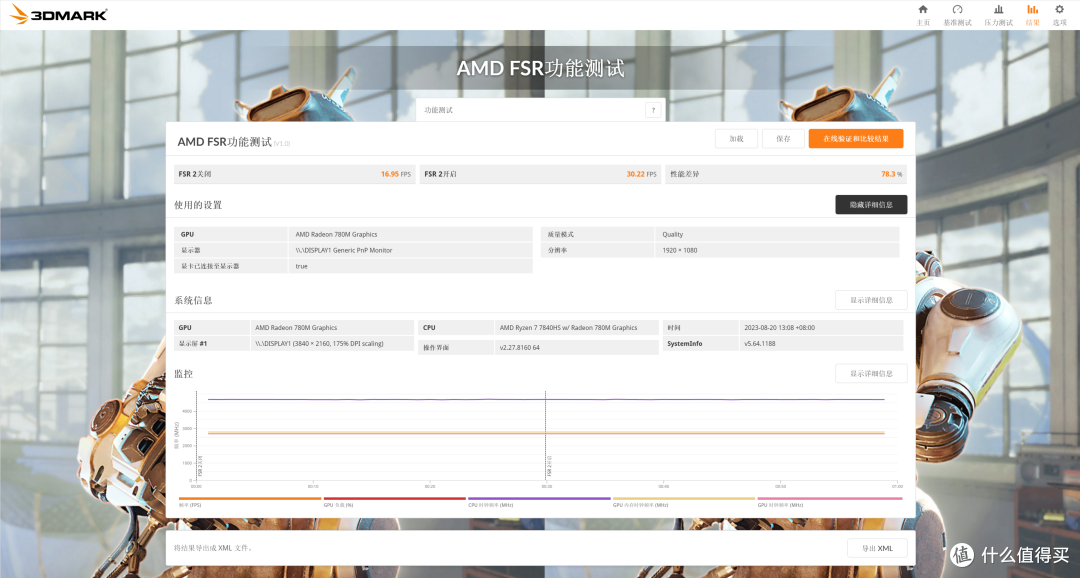The height and width of the screenshot is (578, 1080).
Task: Expand 监控 details with 显示详细信息
Action: tap(871, 373)
